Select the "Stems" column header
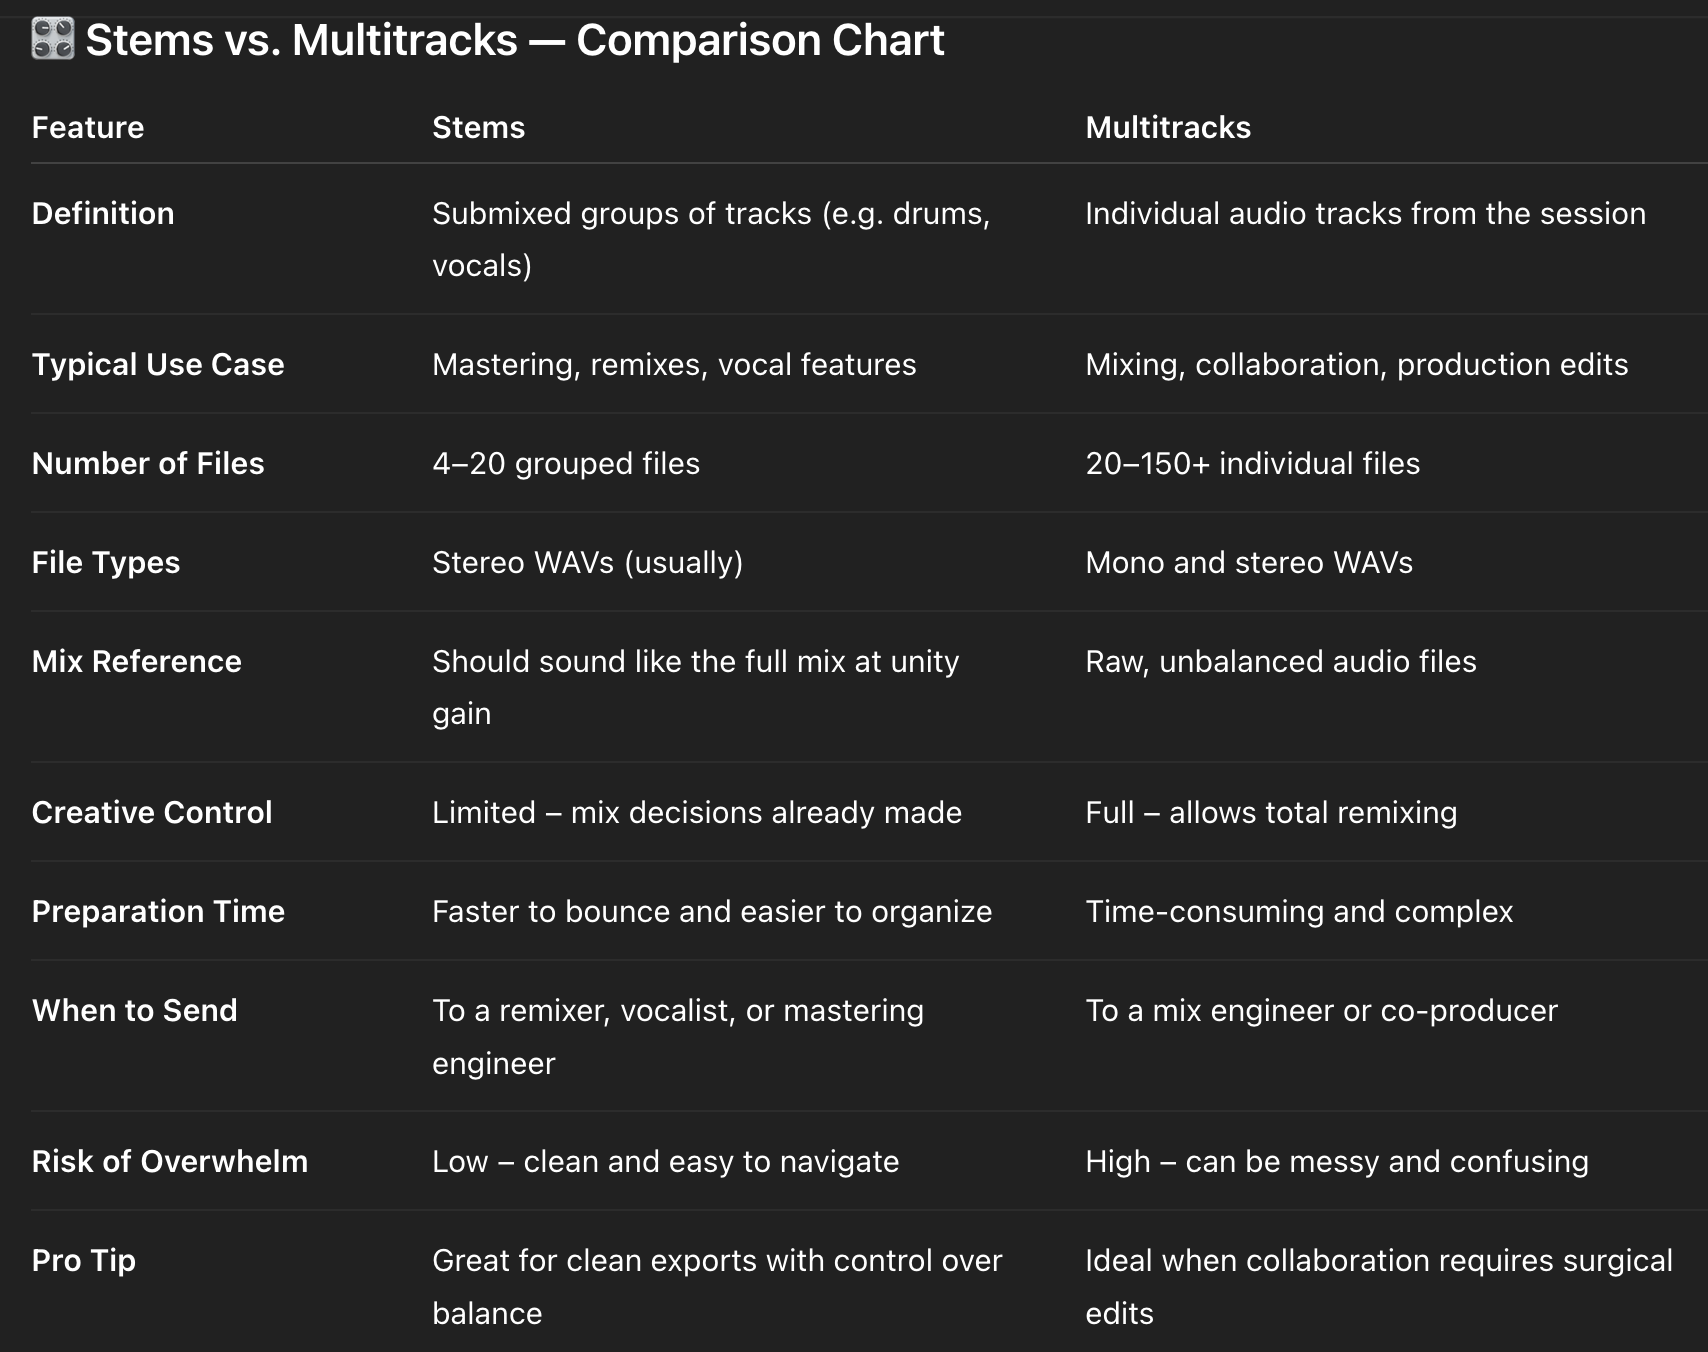 478,127
